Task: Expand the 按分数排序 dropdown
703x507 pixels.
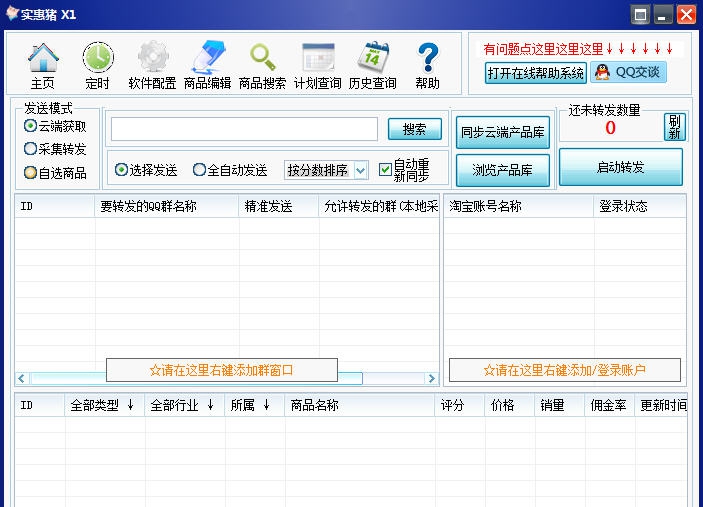Action: pos(360,170)
